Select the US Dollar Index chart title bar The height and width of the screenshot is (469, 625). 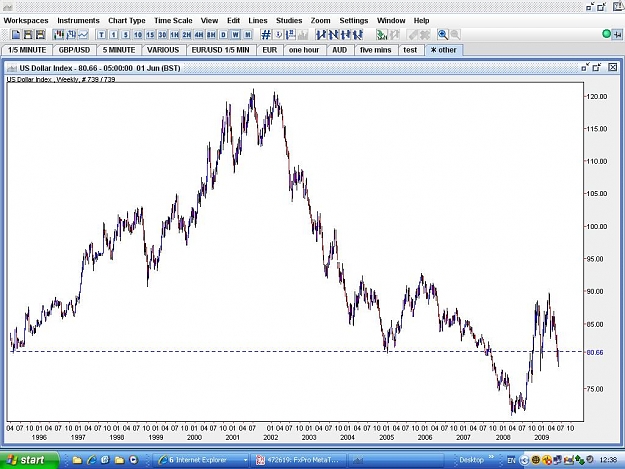312,68
